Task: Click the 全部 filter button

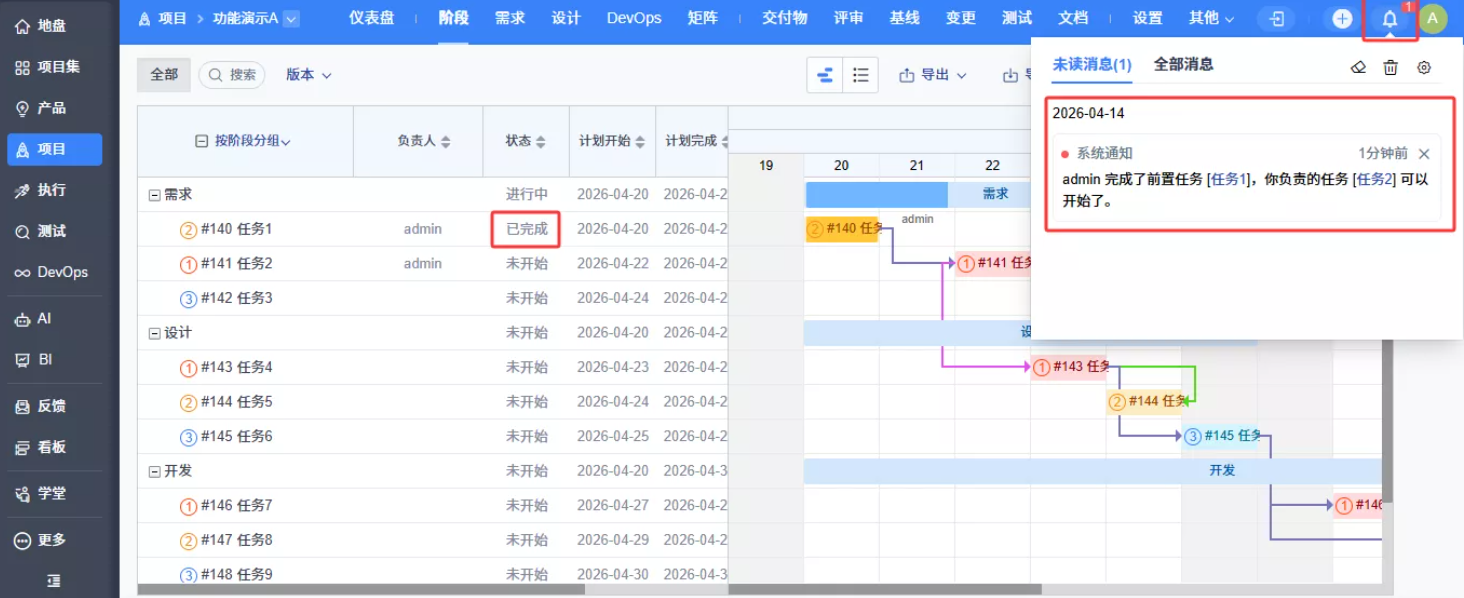Action: coord(164,75)
